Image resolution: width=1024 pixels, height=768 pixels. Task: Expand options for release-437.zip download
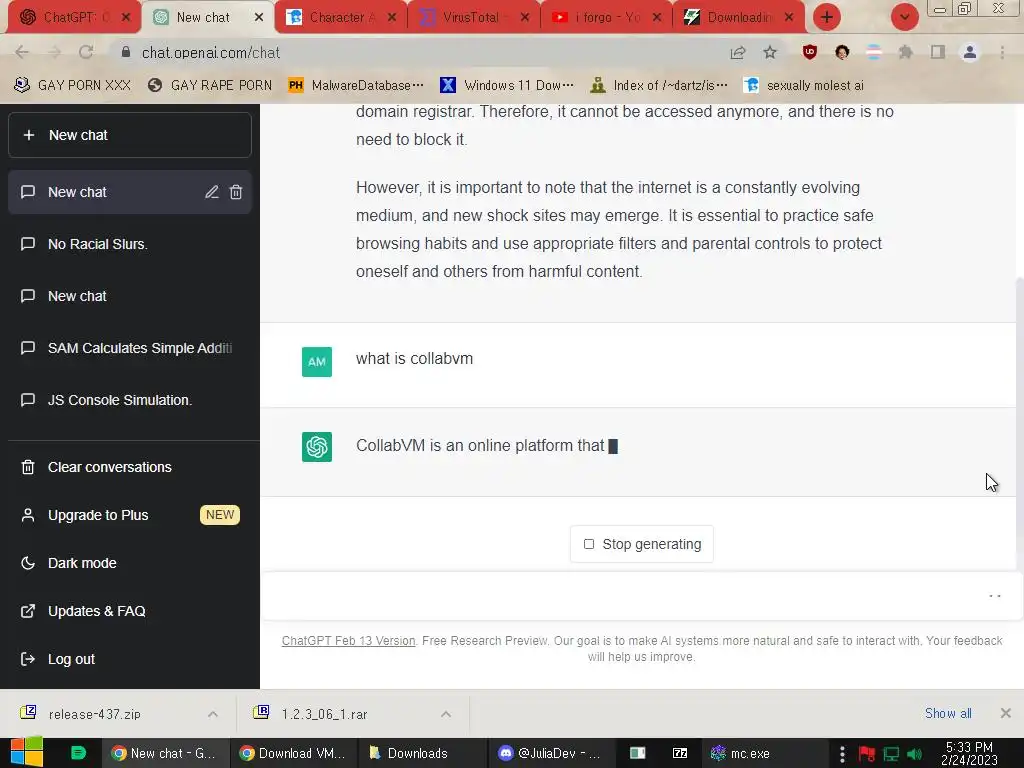pos(213,714)
